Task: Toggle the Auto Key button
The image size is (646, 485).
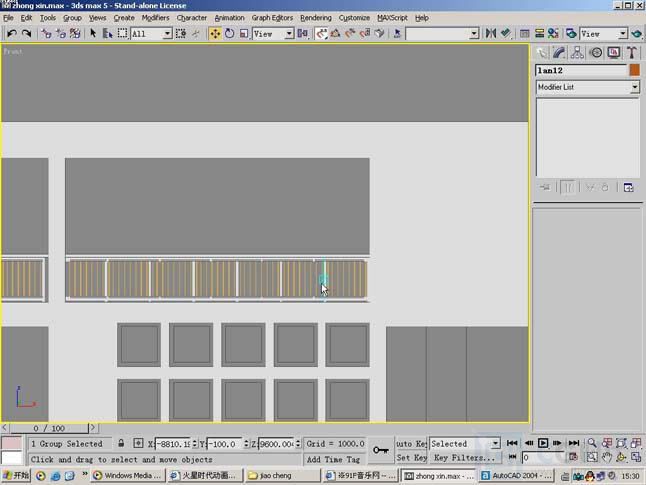Action: pyautogui.click(x=411, y=443)
